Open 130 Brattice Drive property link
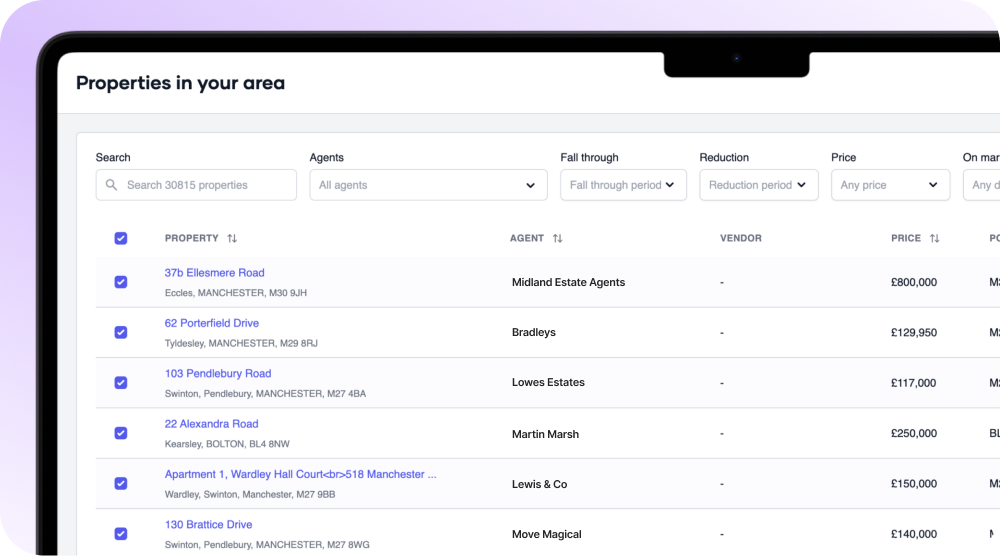This screenshot has width=1000, height=556. click(209, 525)
